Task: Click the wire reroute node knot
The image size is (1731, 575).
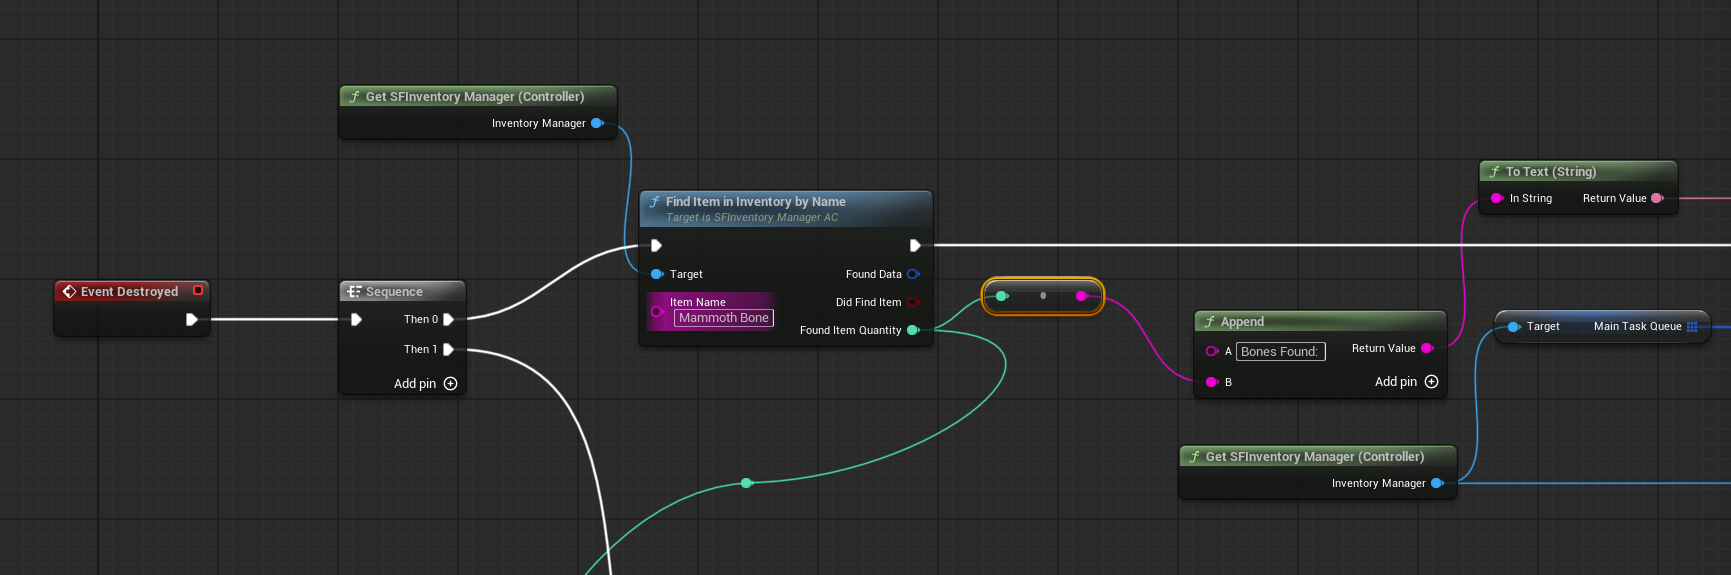Action: (746, 483)
